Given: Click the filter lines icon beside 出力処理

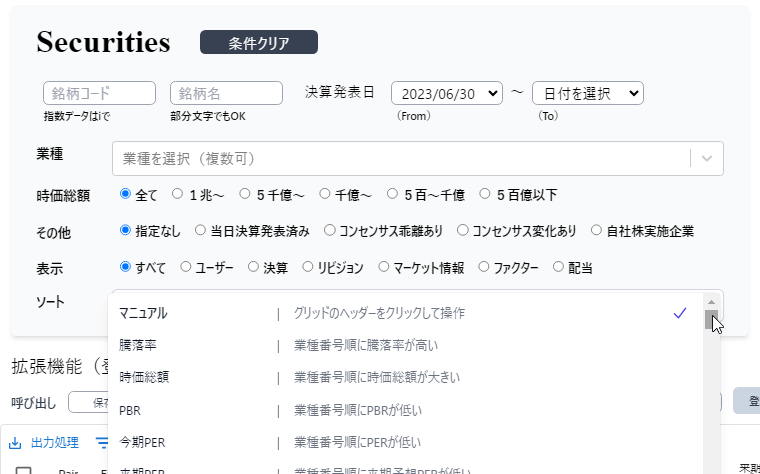Looking at the screenshot, I should pos(101,442).
